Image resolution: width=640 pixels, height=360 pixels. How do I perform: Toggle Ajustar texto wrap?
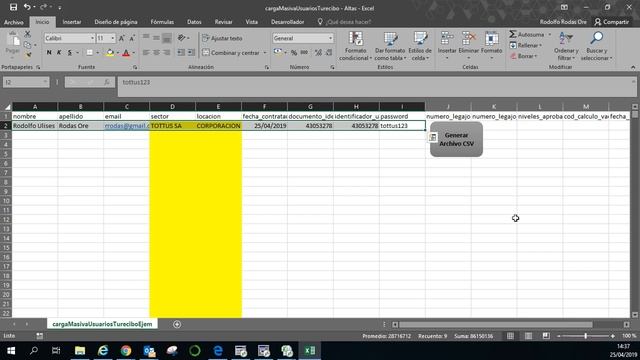pos(222,38)
